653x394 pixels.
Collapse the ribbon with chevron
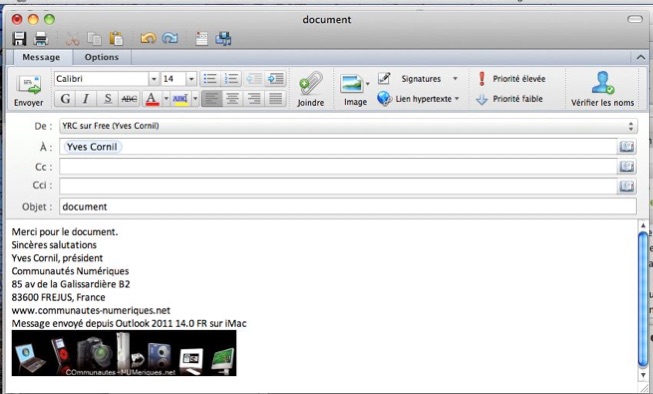[641, 57]
